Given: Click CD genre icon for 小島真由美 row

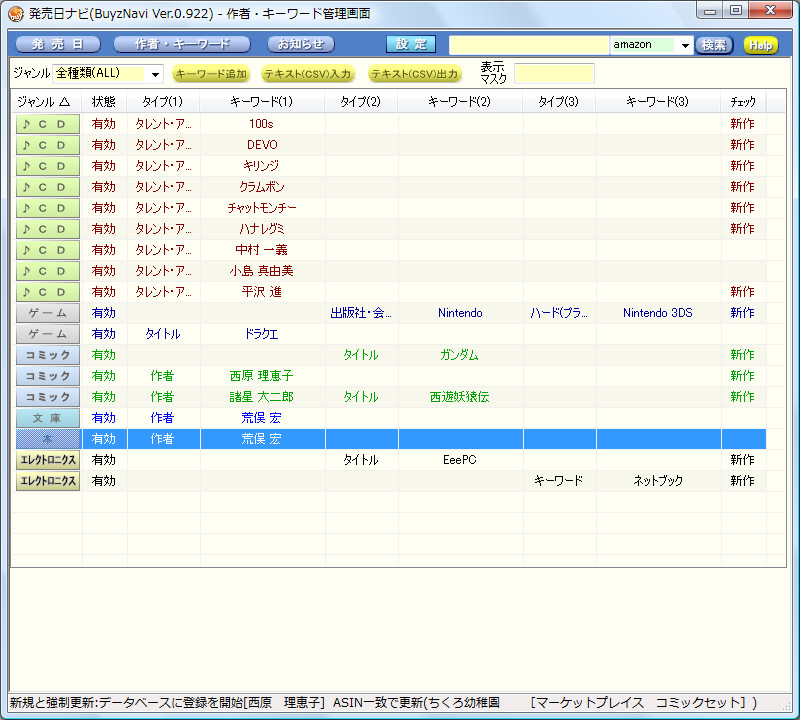Looking at the screenshot, I should (47, 271).
